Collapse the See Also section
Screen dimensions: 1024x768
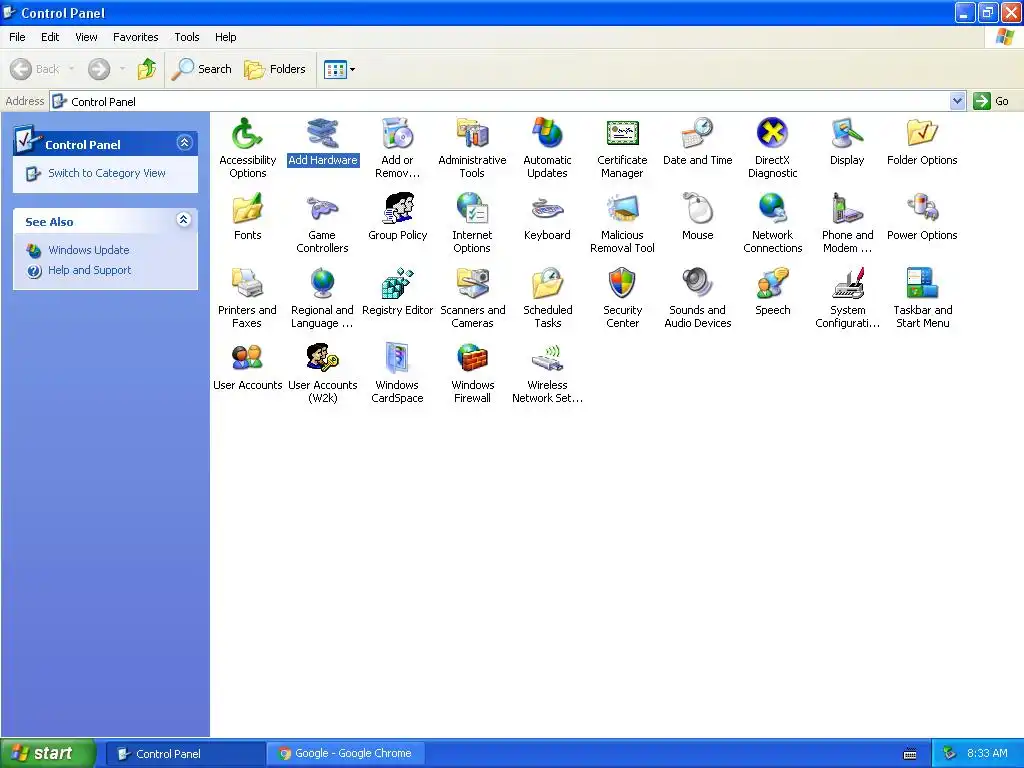[184, 220]
